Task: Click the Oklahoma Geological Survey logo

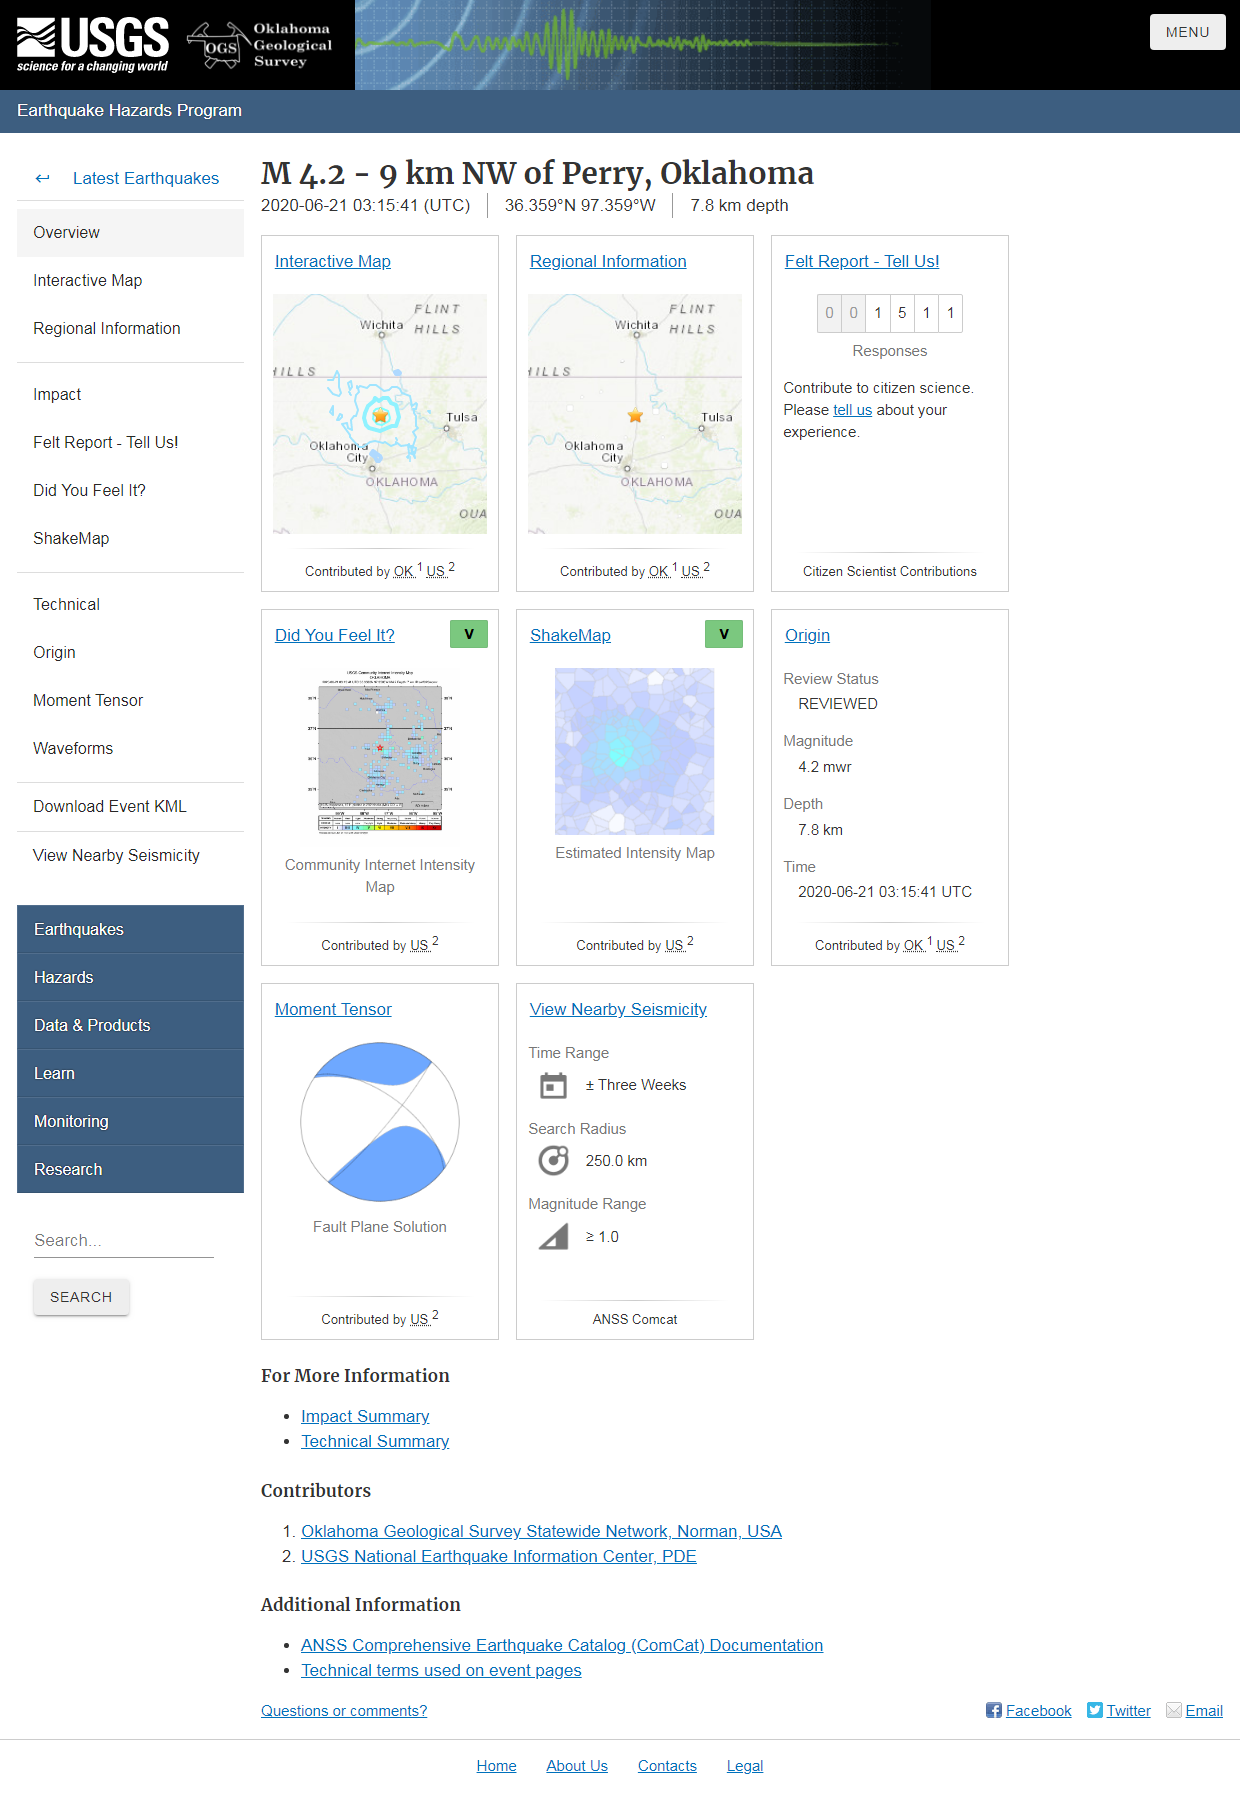Action: point(261,45)
